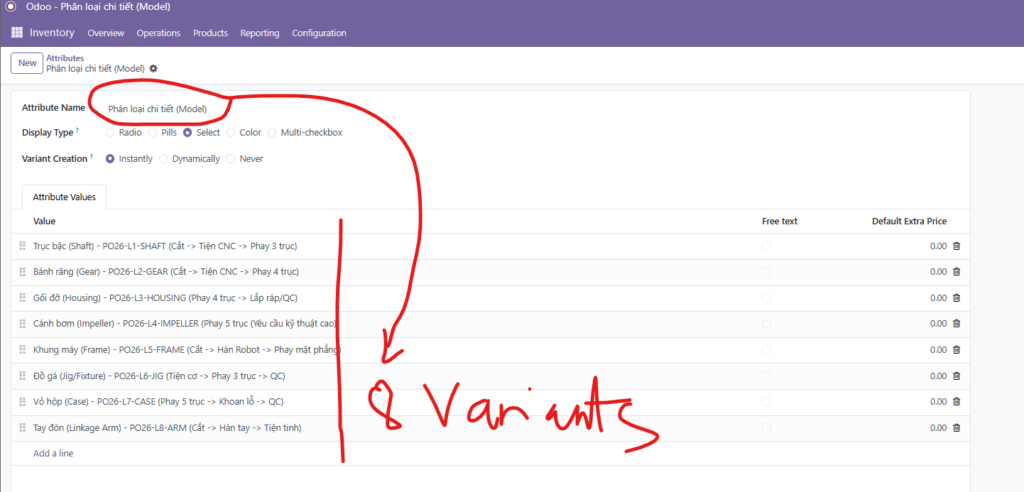Click the Attribute Name input field
The width and height of the screenshot is (1024, 492).
point(160,108)
